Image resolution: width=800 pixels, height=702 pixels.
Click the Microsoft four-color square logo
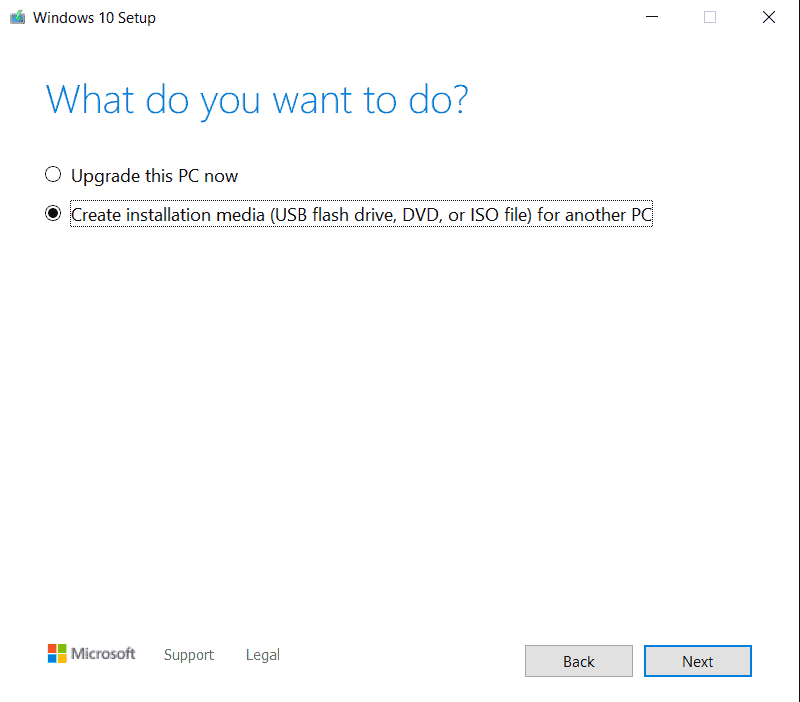click(57, 654)
